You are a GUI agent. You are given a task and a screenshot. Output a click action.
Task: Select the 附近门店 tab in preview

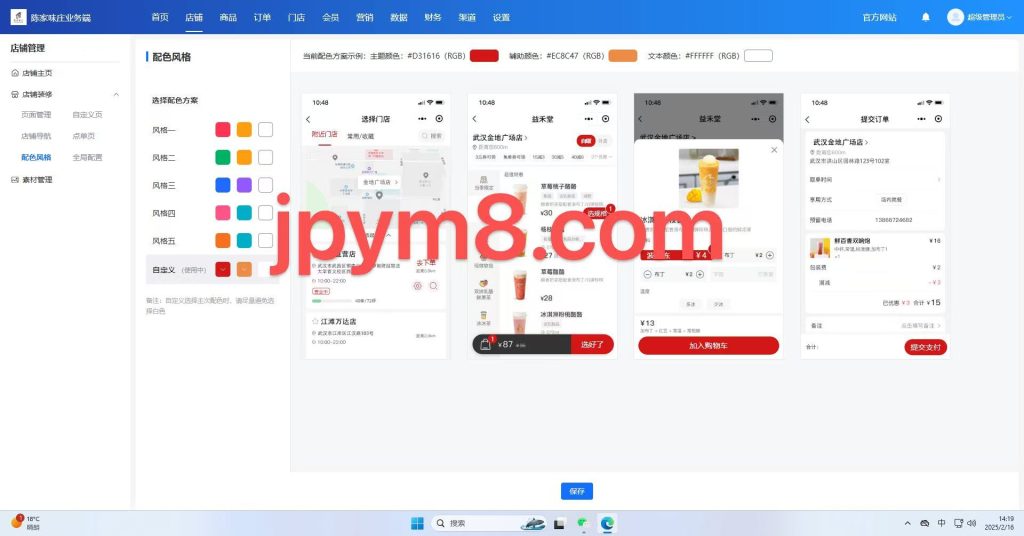click(324, 134)
